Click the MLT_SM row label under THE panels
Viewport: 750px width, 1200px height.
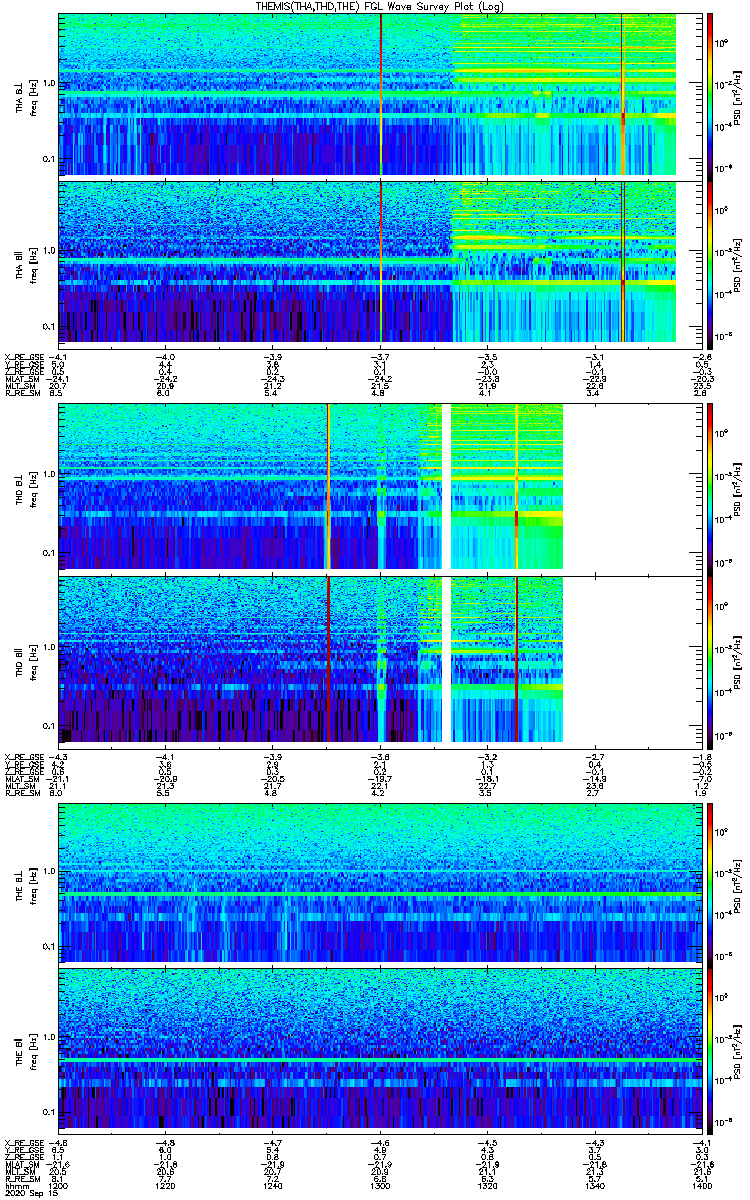20,1173
